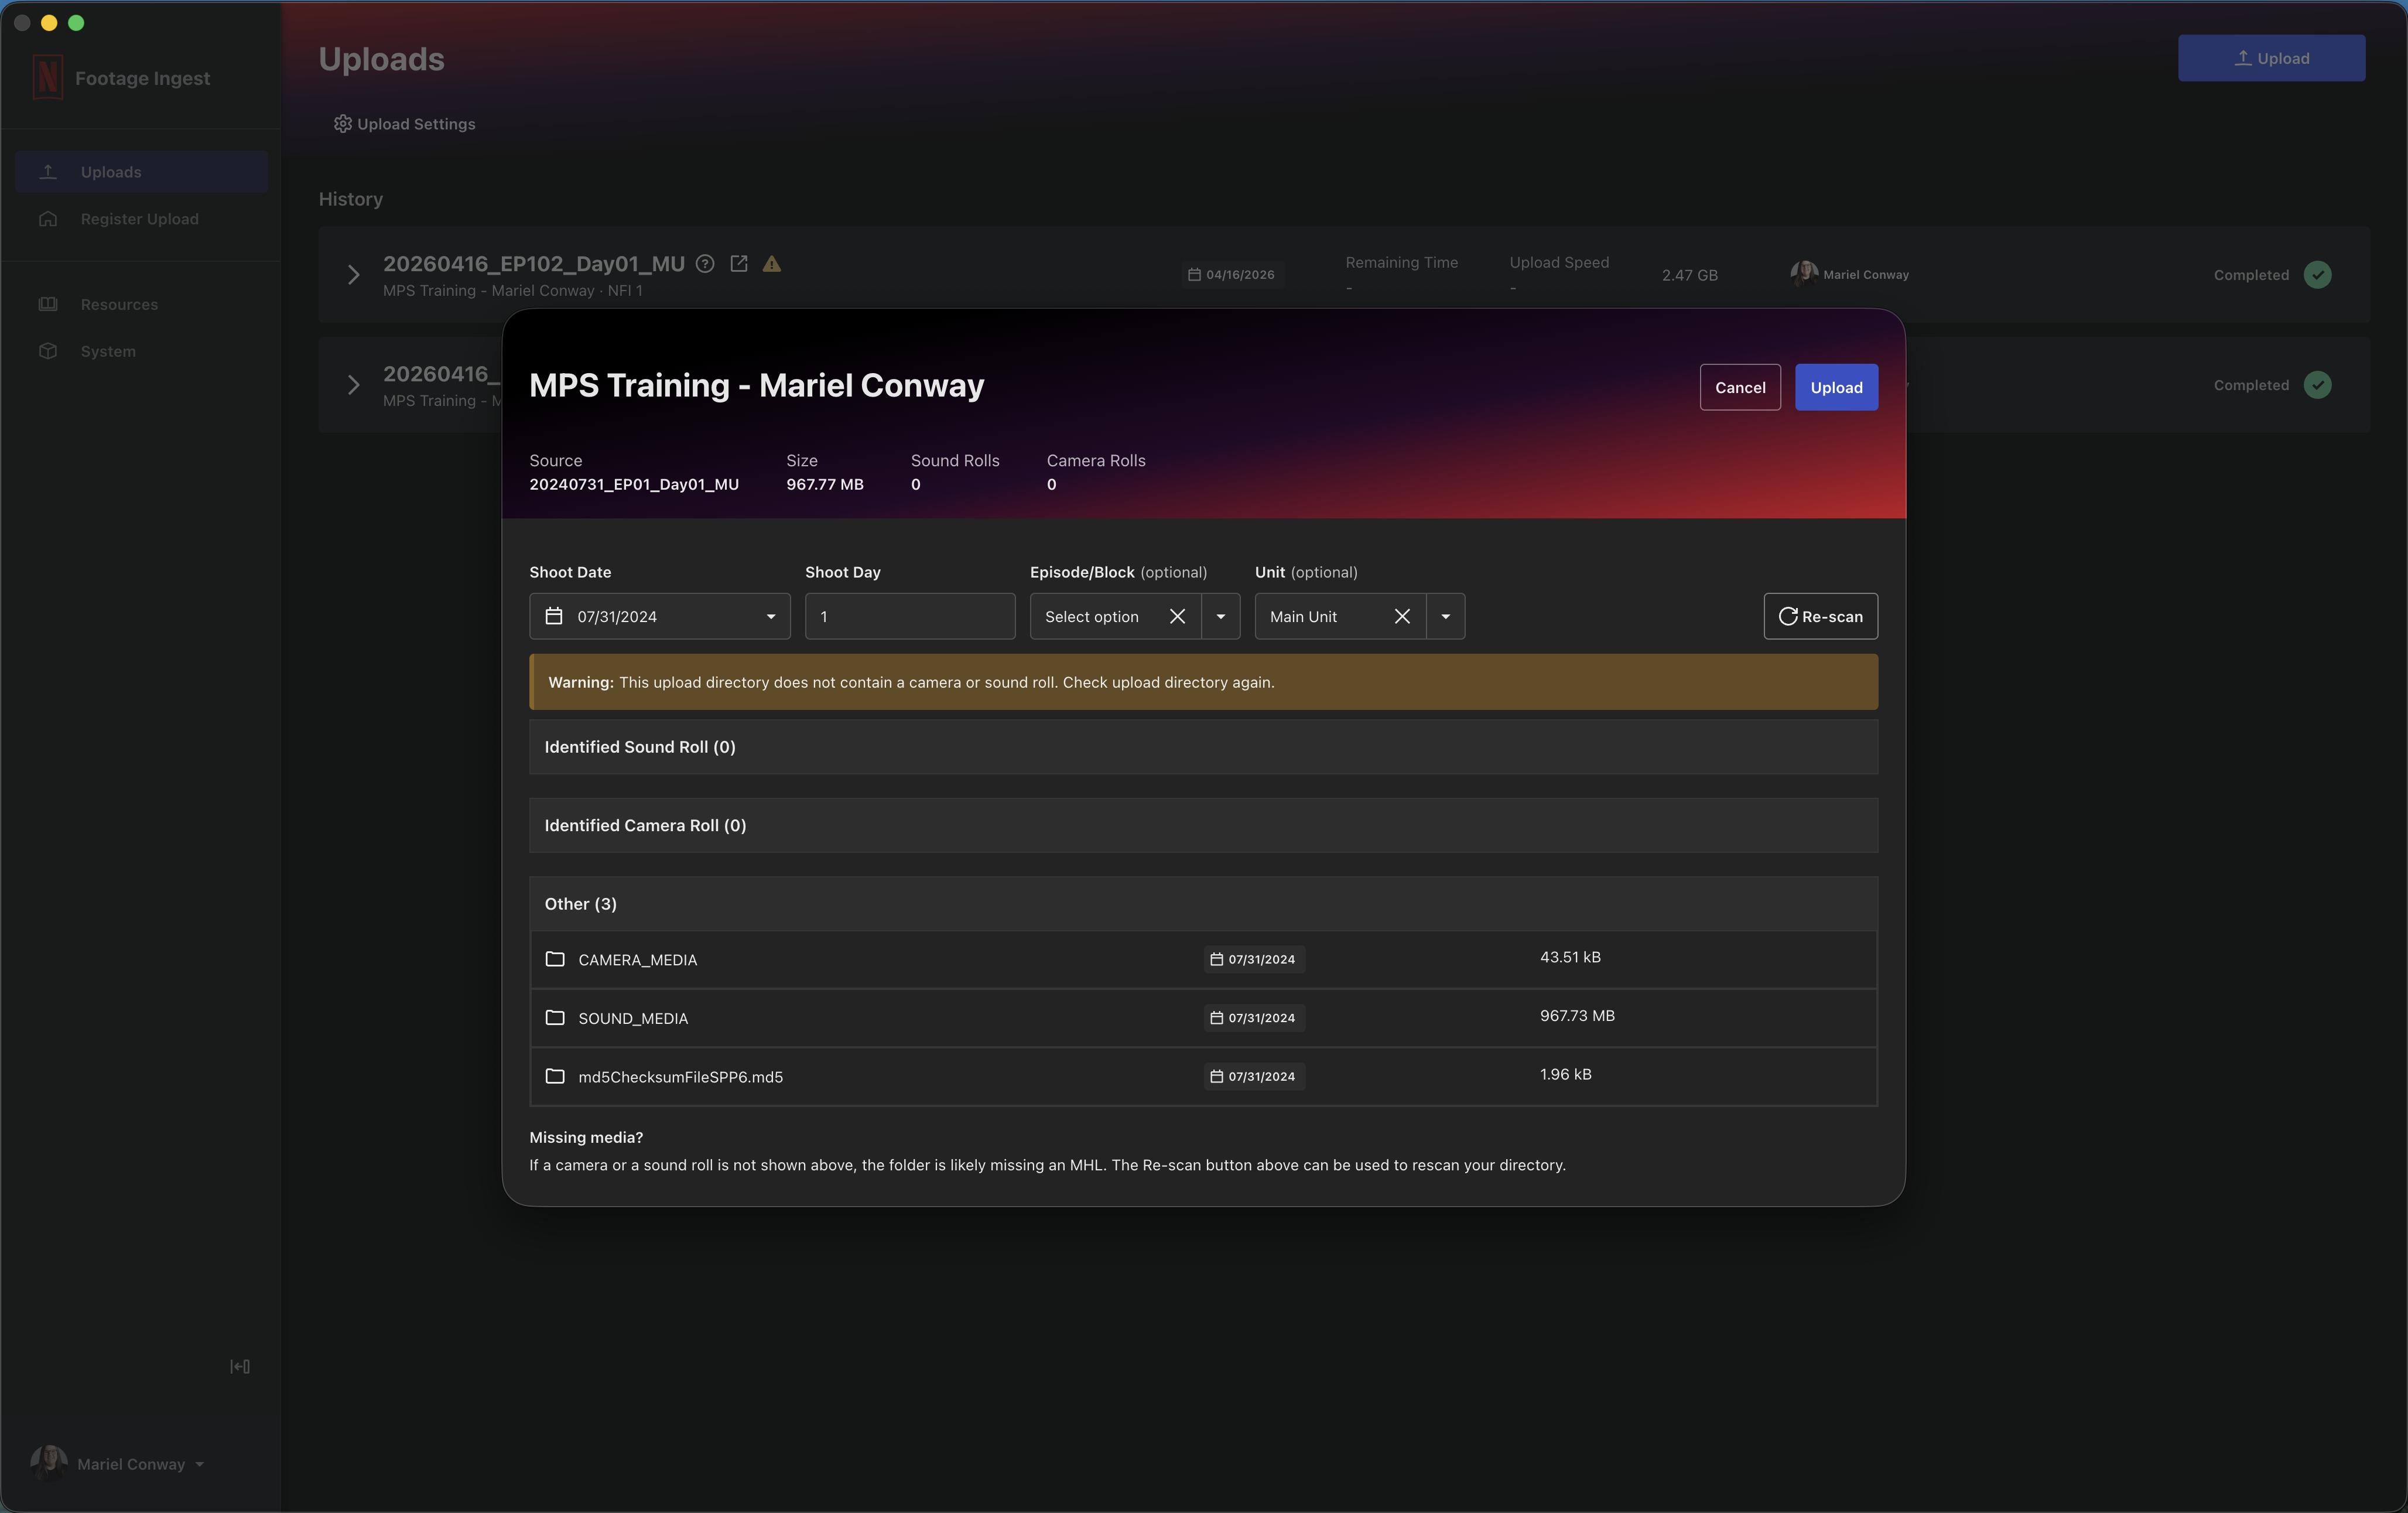Expand Identified Sound Roll (0) section
Viewport: 2408px width, 1513px height.
1203,747
